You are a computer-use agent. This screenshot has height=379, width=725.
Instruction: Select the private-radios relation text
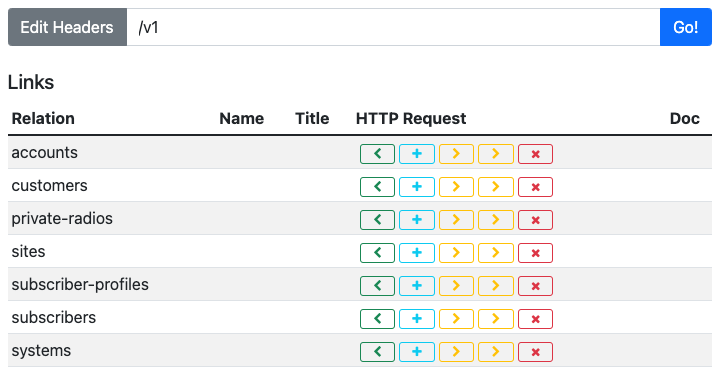[x=62, y=219]
